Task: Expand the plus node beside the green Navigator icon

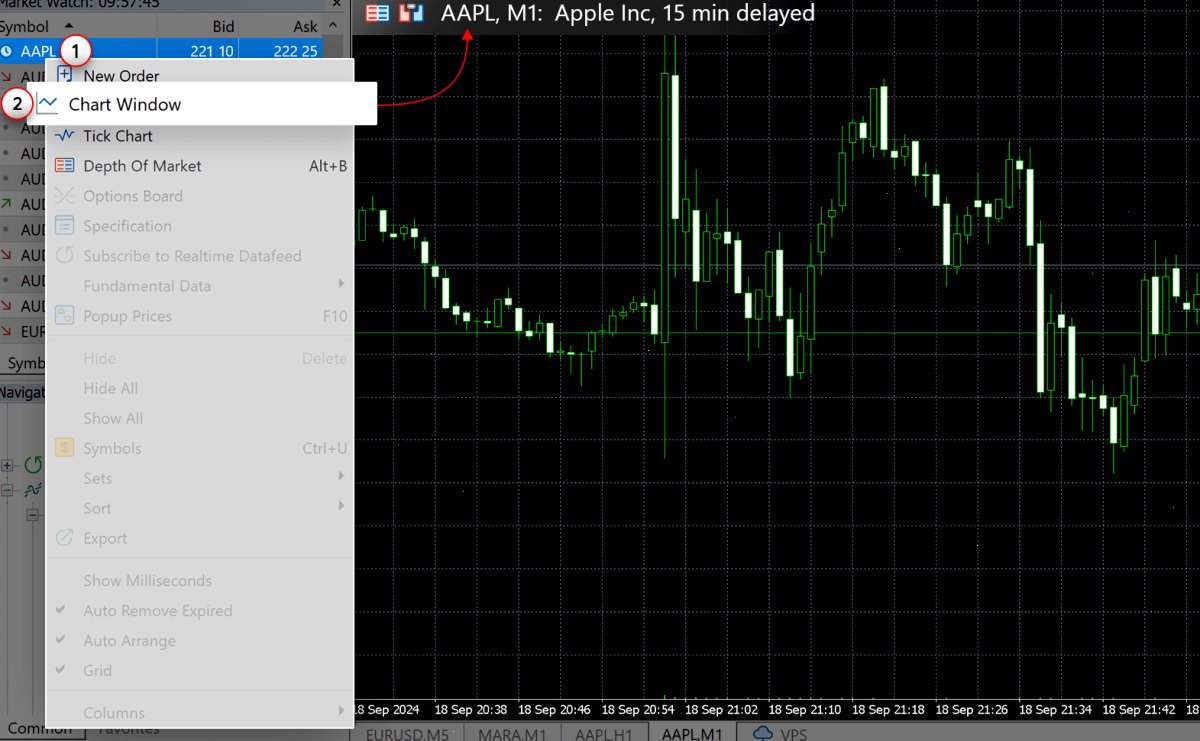Action: coord(8,465)
